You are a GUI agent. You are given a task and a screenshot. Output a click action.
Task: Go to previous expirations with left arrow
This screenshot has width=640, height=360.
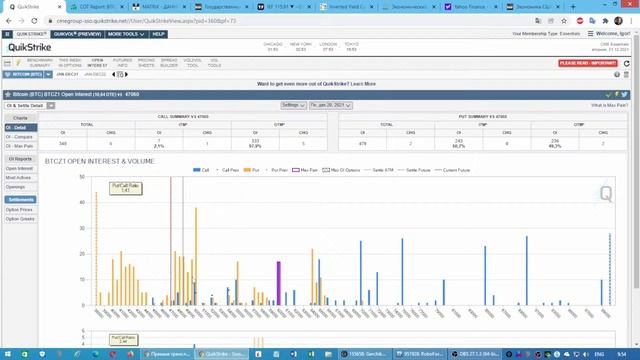tap(113, 75)
